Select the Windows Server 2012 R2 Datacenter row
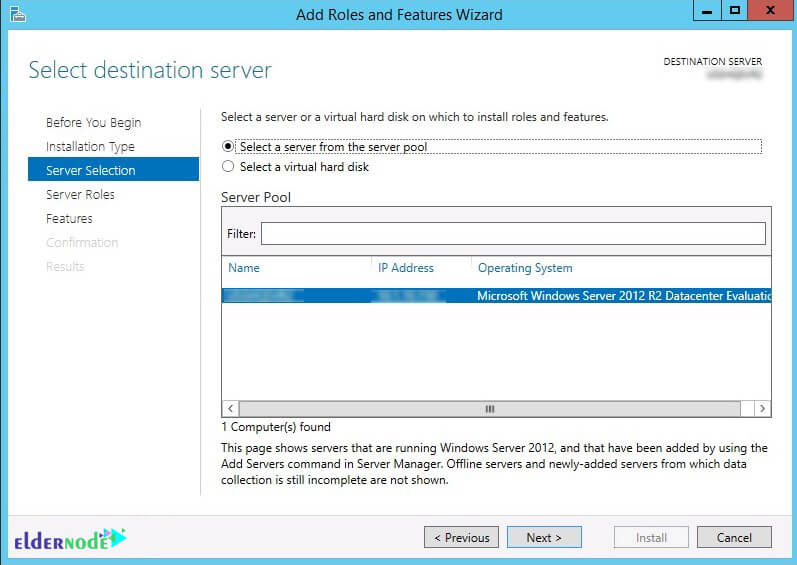 (x=497, y=296)
